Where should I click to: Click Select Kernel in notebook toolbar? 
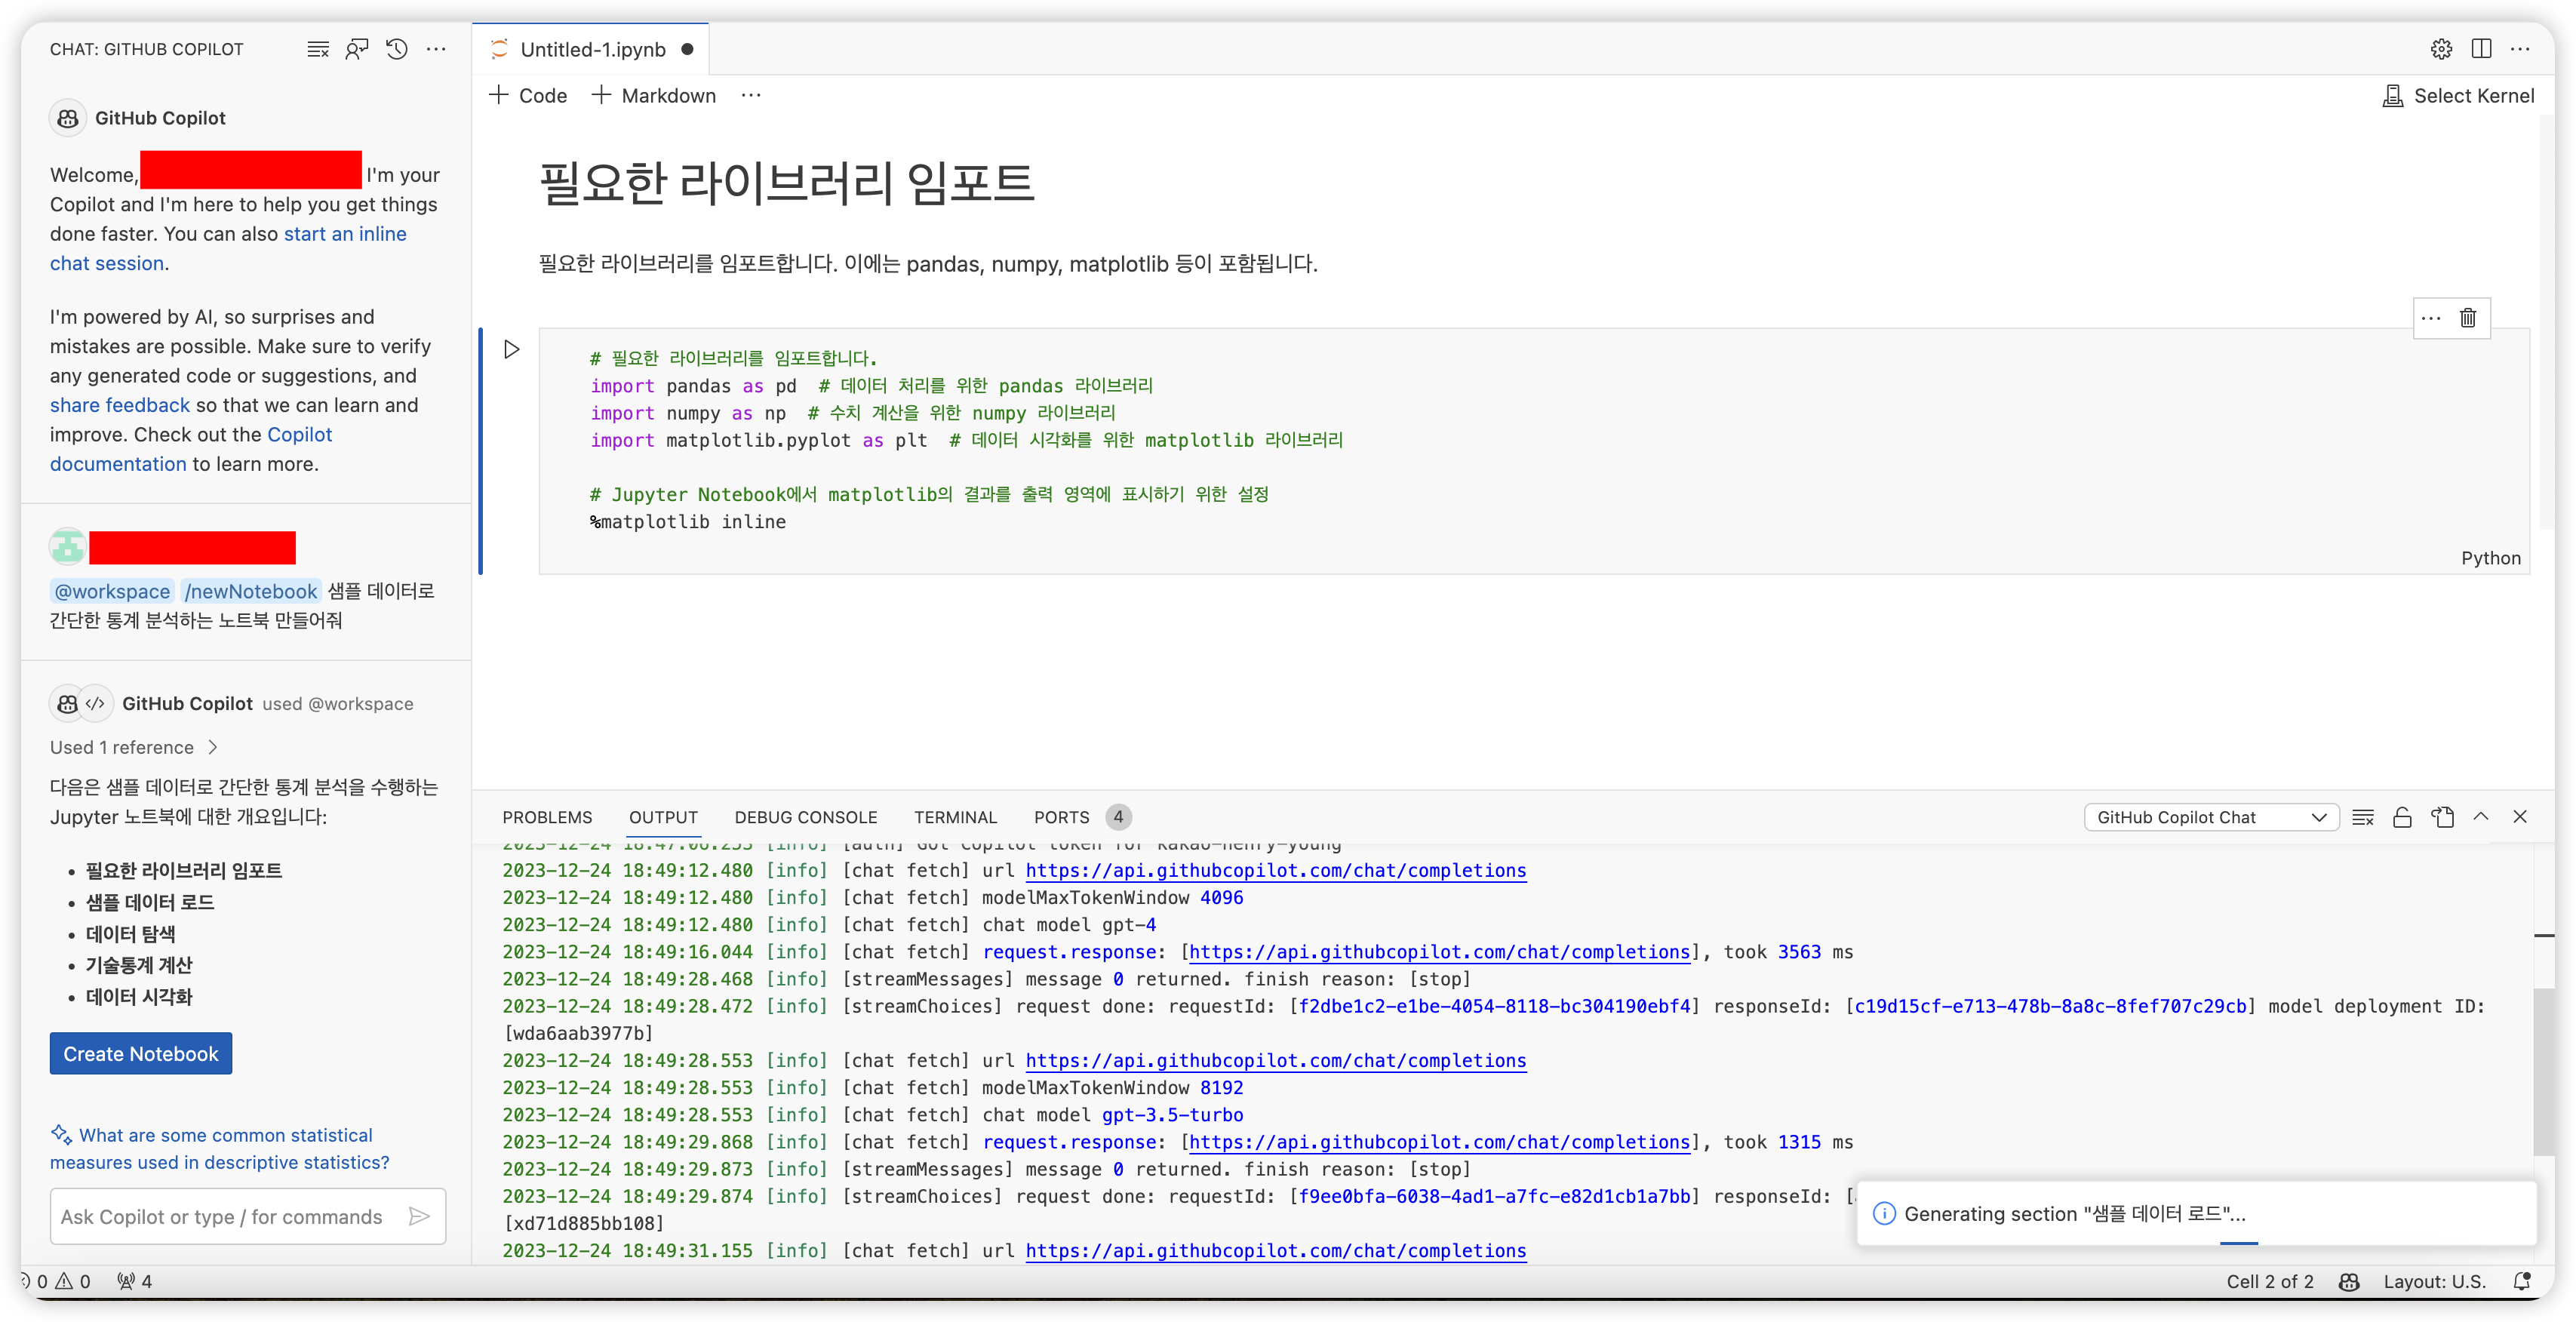[x=2459, y=96]
